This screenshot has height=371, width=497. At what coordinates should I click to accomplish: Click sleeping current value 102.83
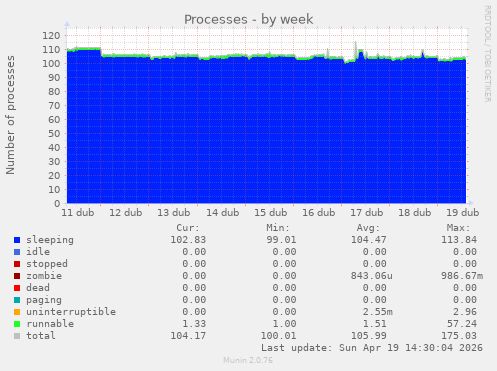[188, 240]
